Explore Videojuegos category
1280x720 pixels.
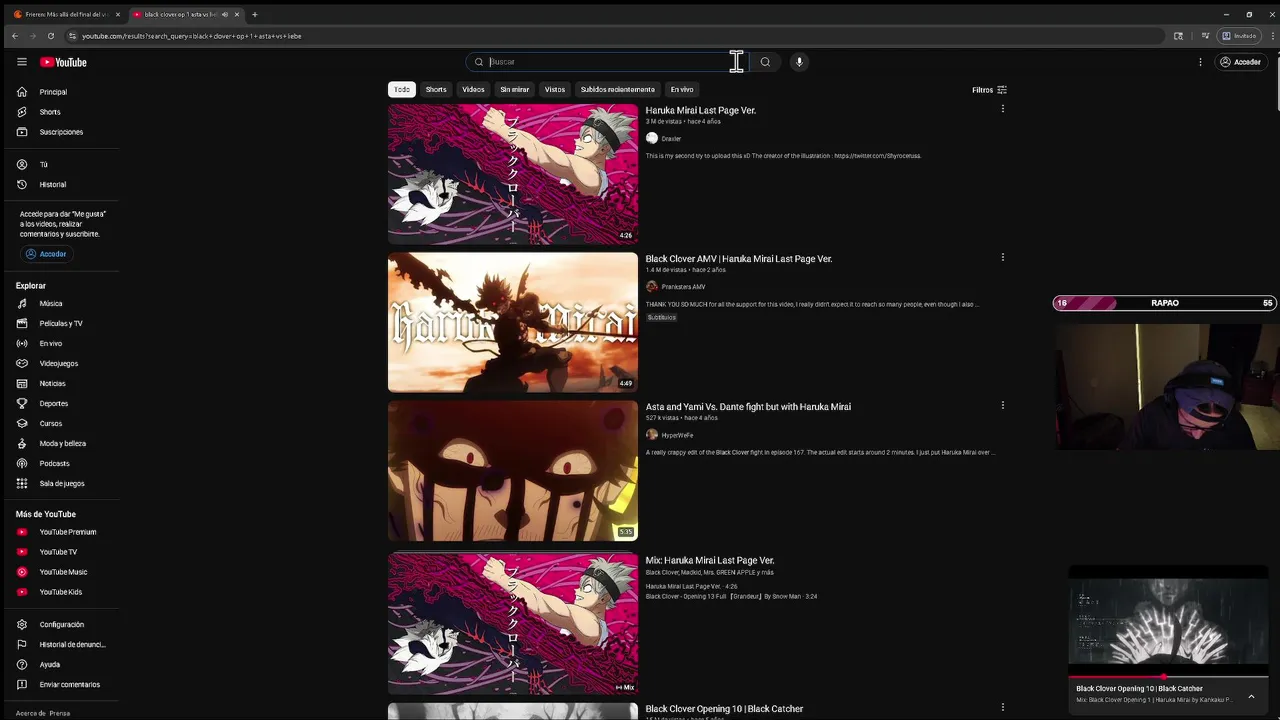point(60,363)
